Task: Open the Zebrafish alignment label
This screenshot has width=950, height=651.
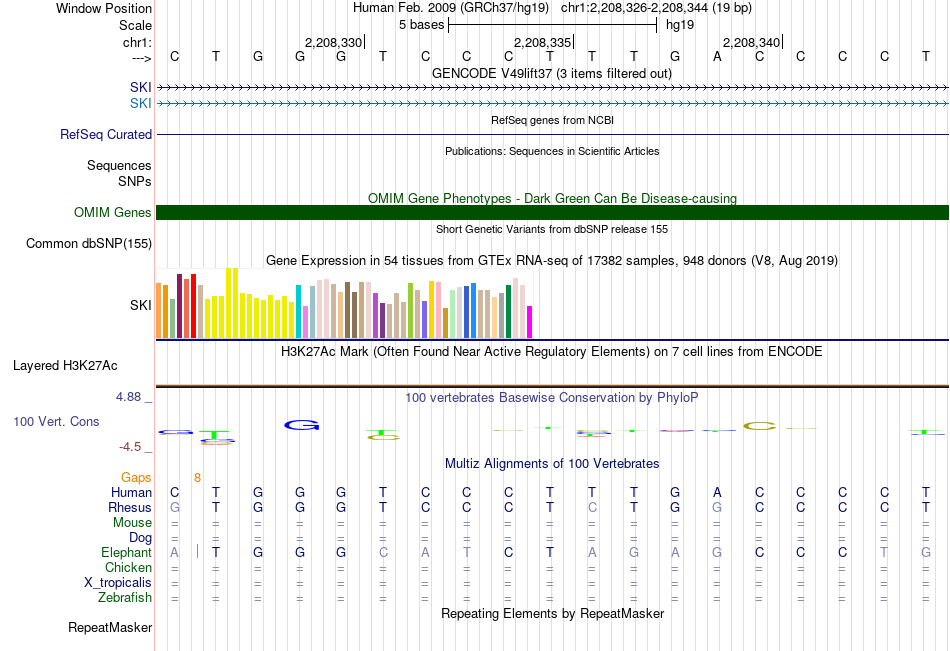Action: (x=125, y=597)
